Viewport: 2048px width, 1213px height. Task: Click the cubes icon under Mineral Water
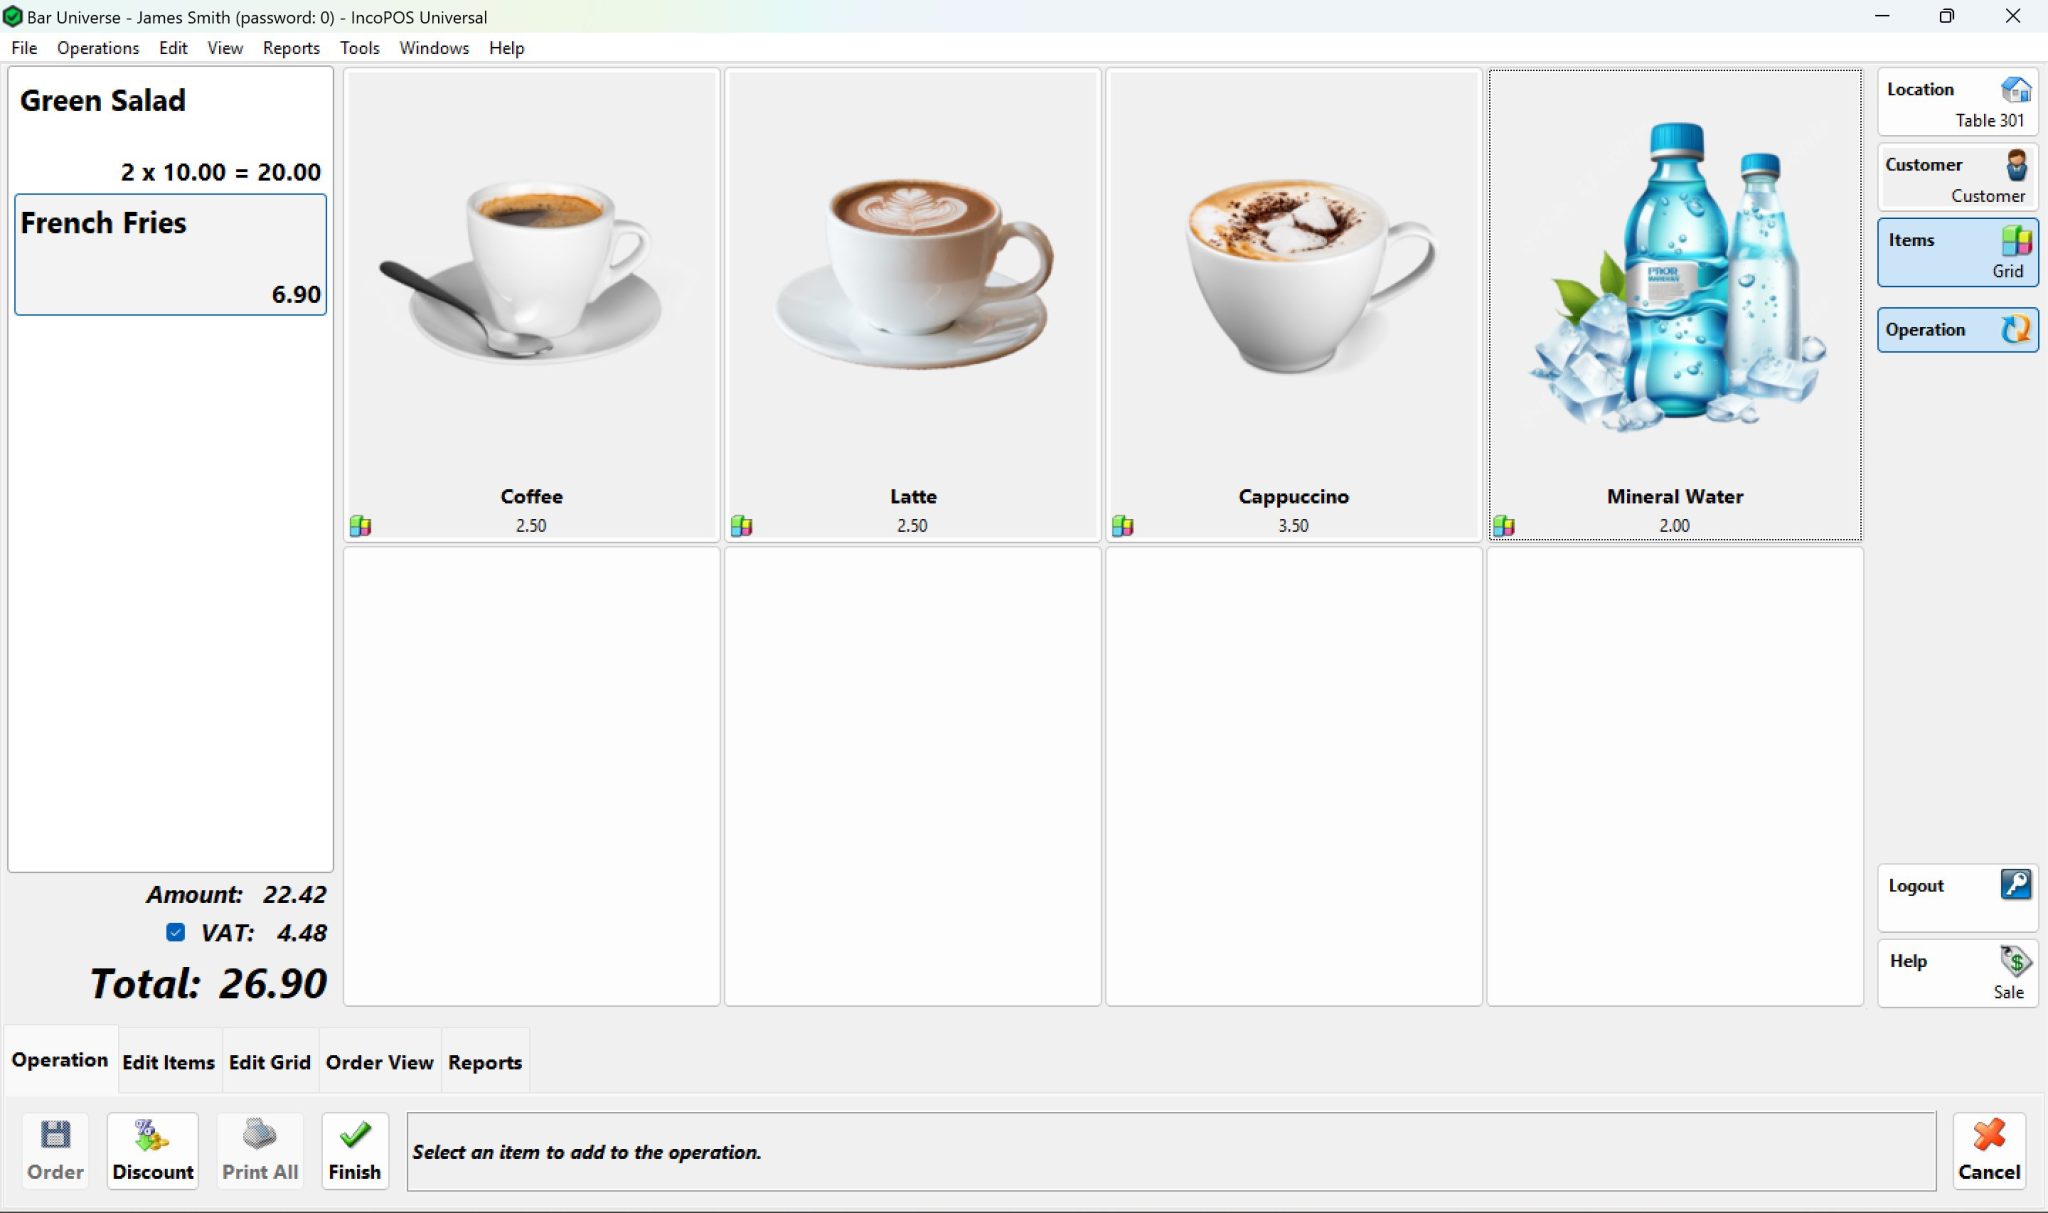1503,526
